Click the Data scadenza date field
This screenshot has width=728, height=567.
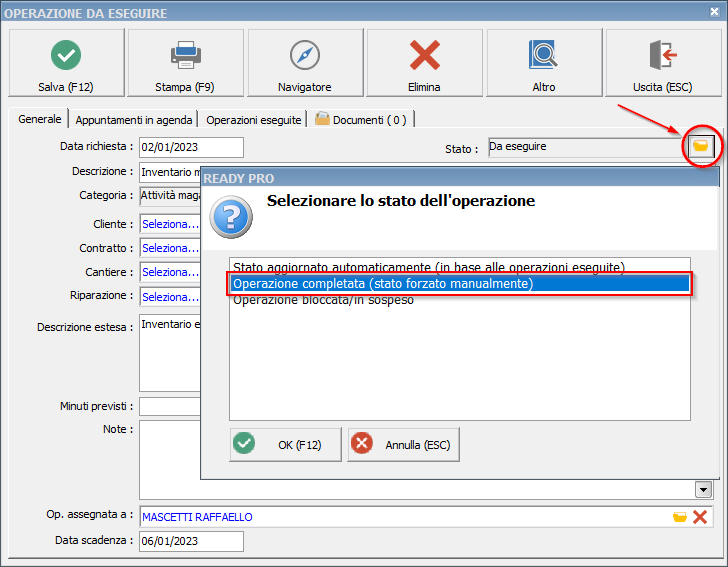point(190,541)
